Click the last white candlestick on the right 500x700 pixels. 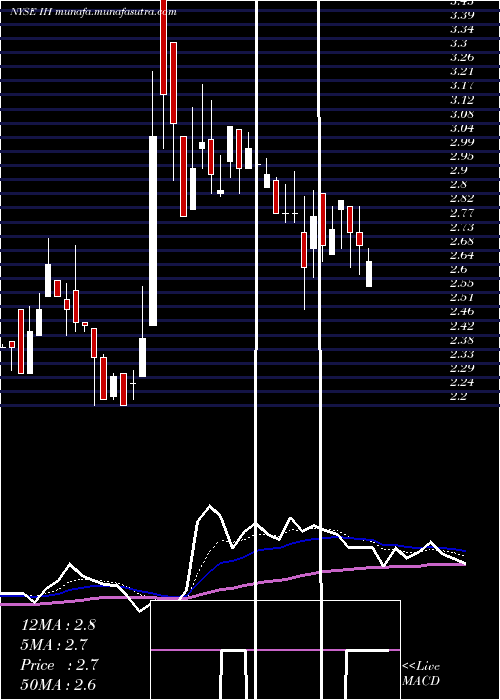[369, 274]
